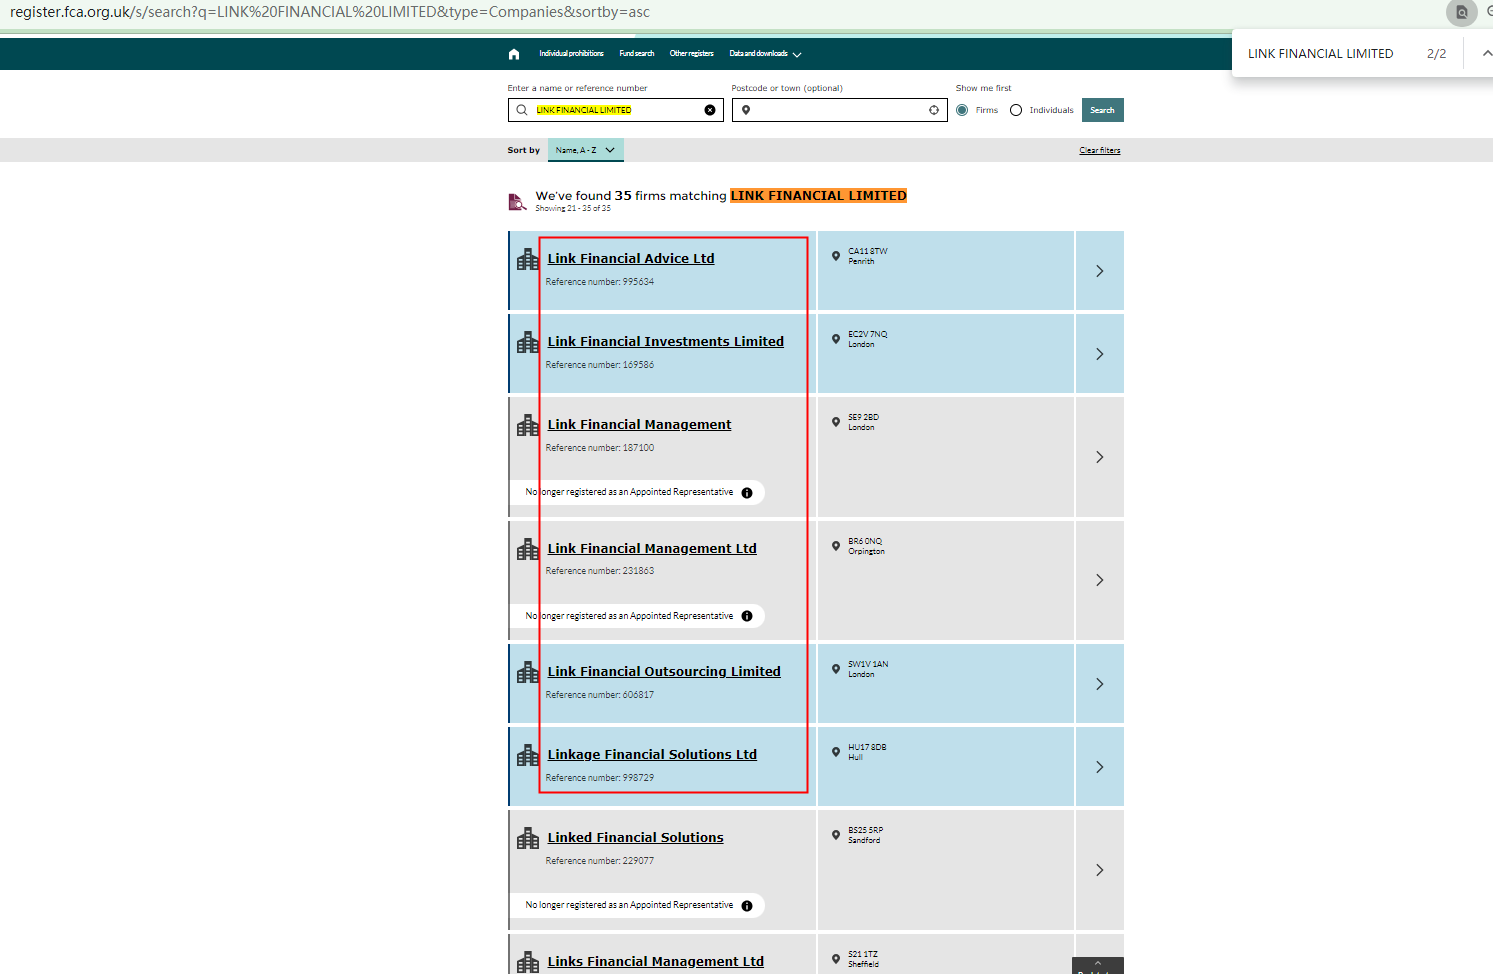The width and height of the screenshot is (1493, 974).
Task: Open the Link Financial Management link, reference 187100
Action: [x=639, y=425]
